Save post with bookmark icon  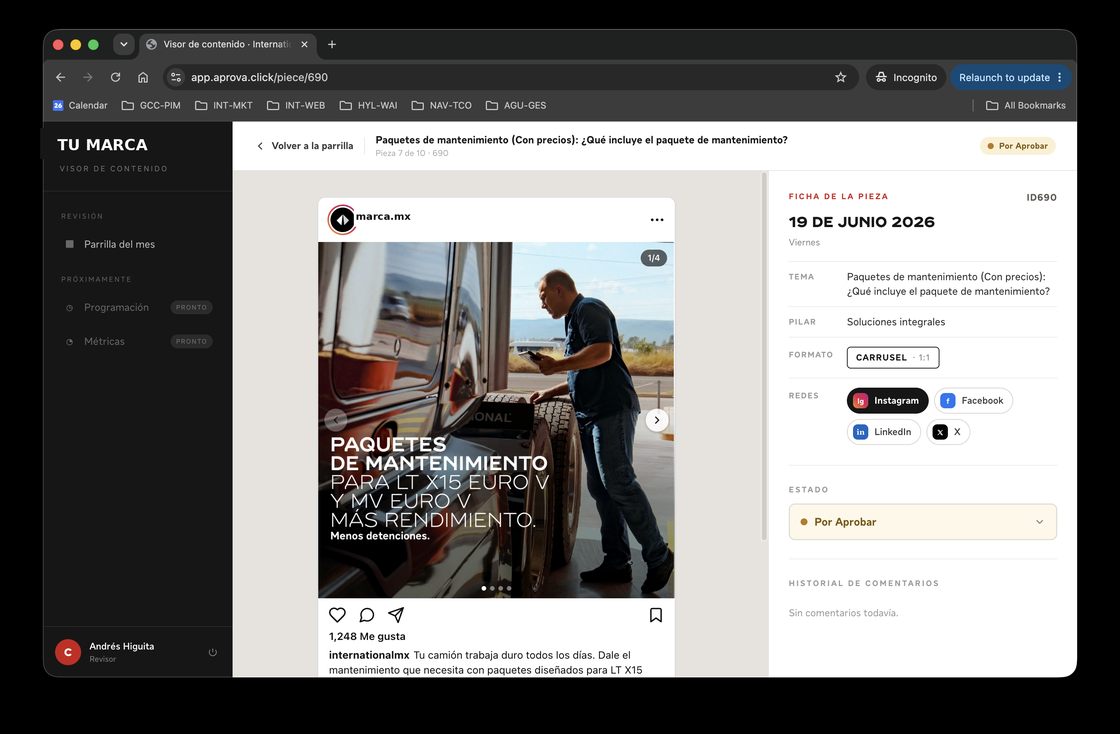click(656, 615)
